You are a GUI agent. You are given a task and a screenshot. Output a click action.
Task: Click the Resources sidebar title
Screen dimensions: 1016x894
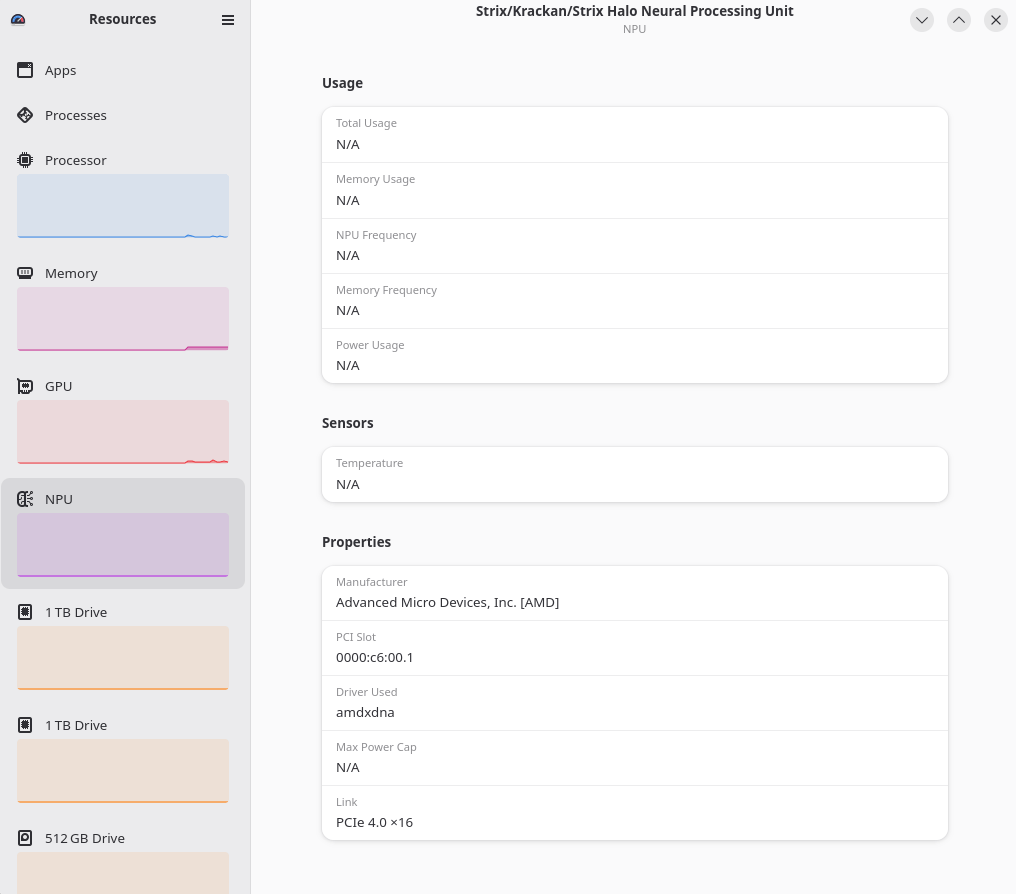pyautogui.click(x=122, y=19)
